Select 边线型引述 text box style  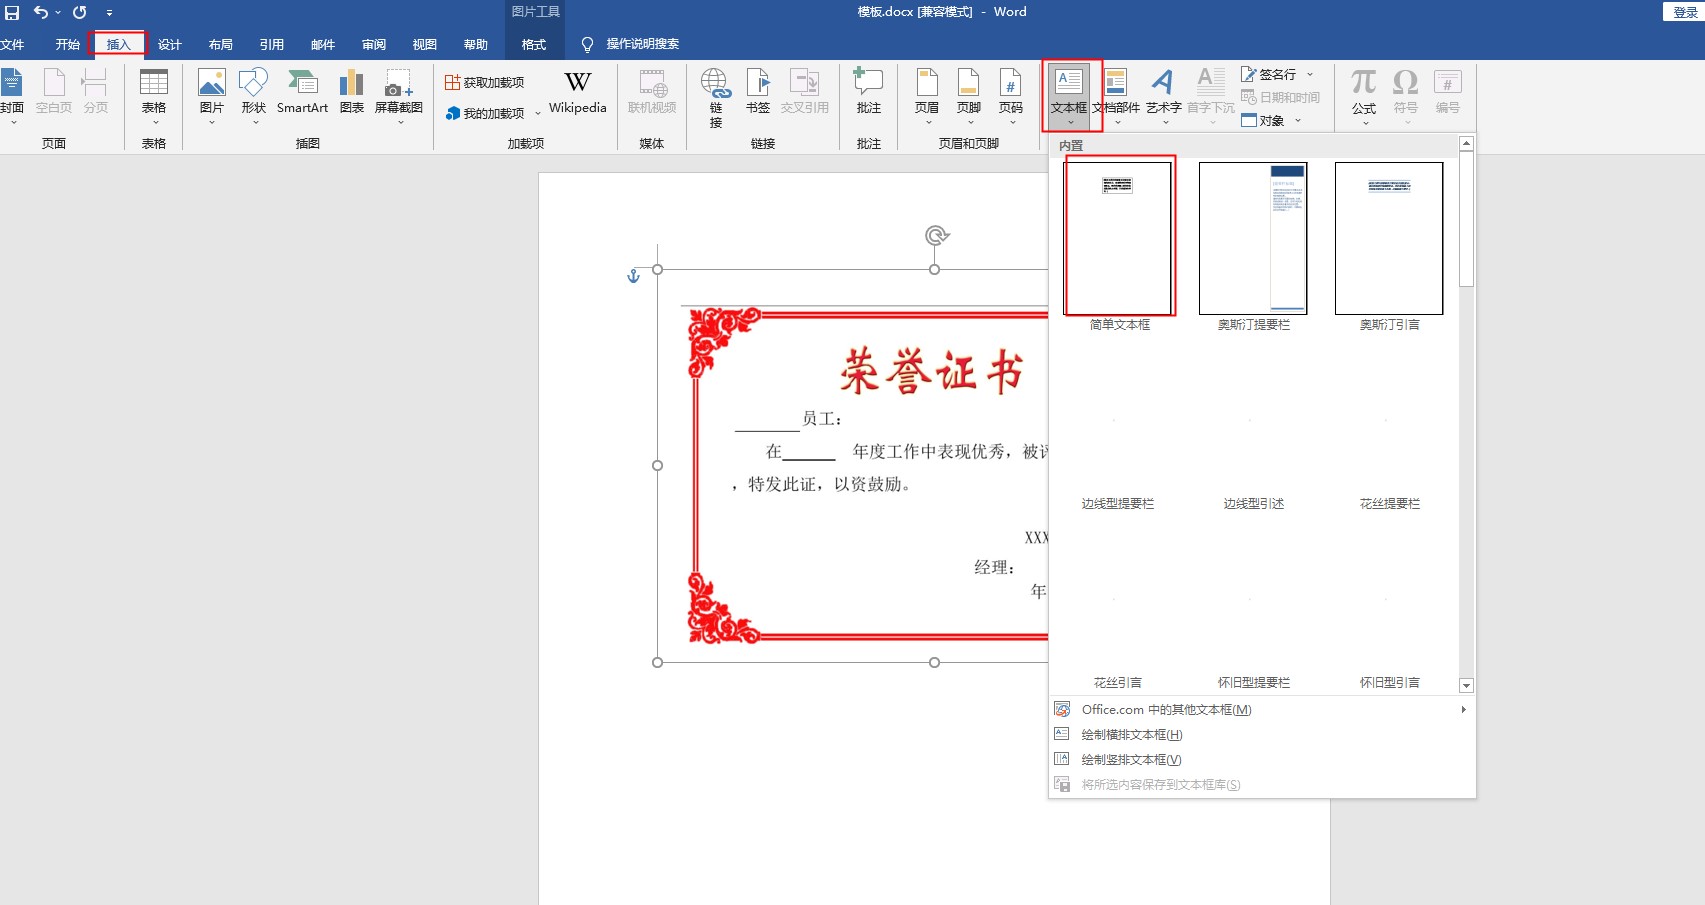pos(1254,503)
